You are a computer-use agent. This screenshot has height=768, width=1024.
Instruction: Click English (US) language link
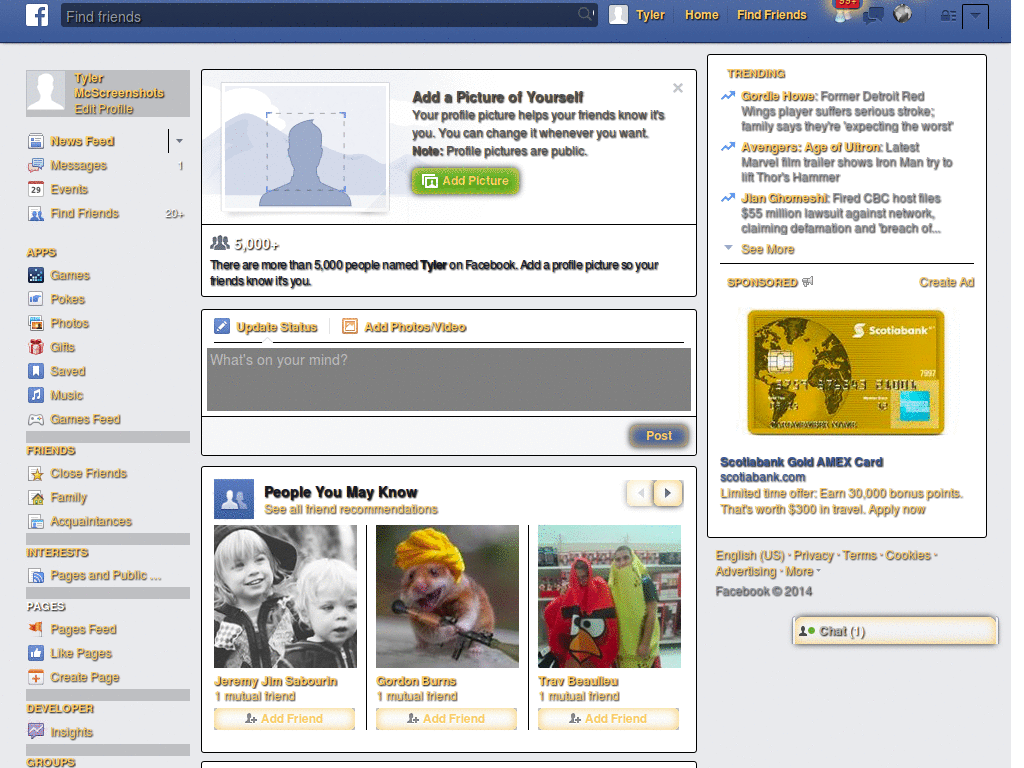[750, 555]
